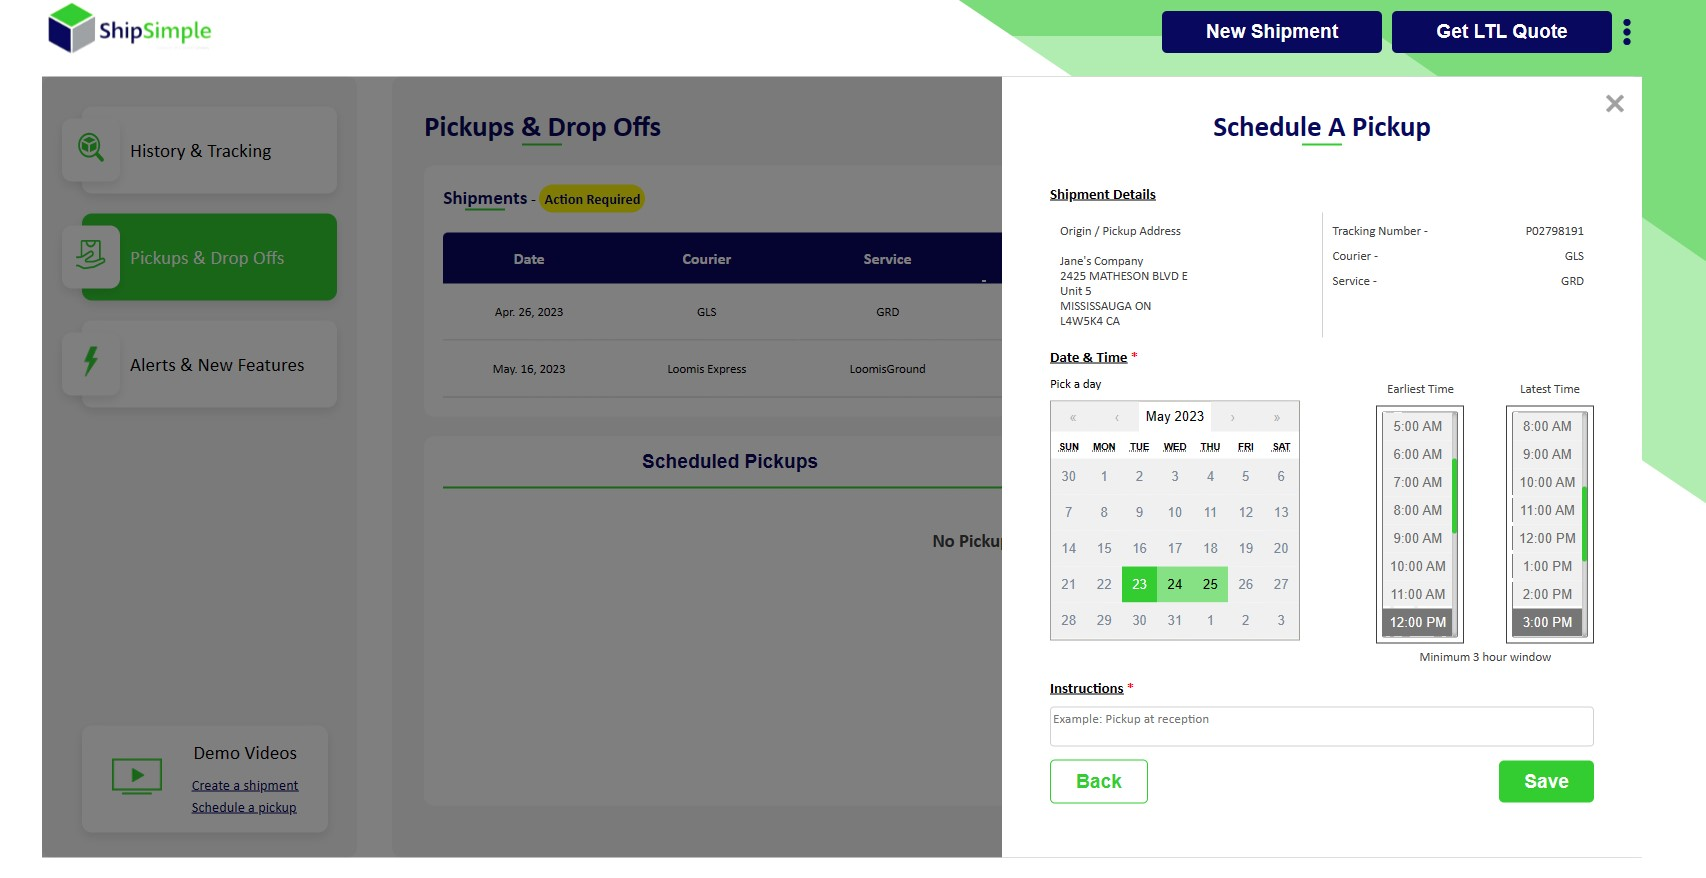This screenshot has height=878, width=1706.
Task: Choose 2:00 PM as latest time
Action: pos(1547,594)
